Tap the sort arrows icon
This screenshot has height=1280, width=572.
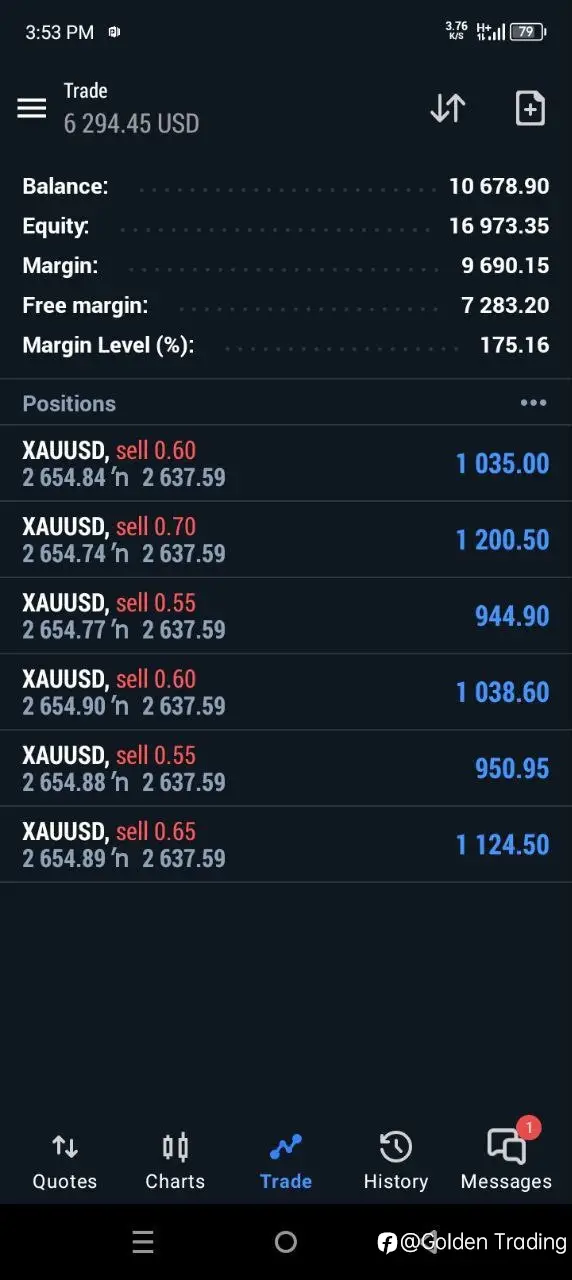(448, 108)
